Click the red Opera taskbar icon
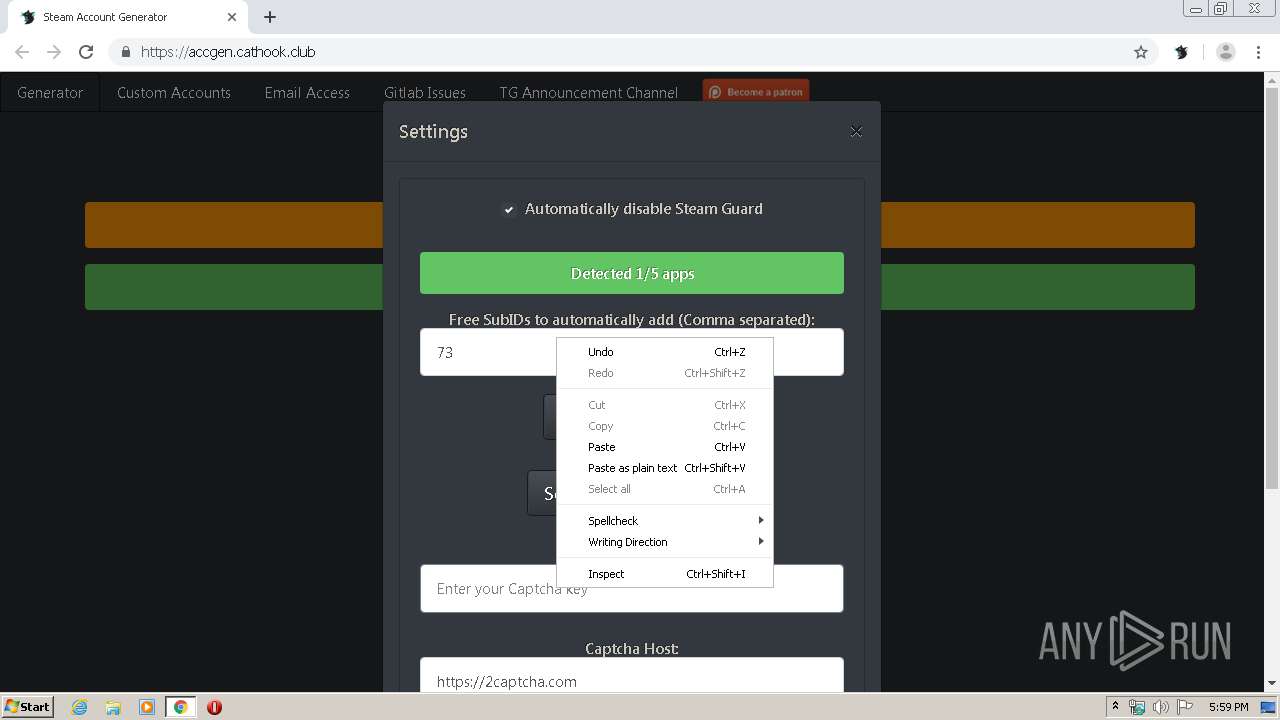The height and width of the screenshot is (720, 1280). coord(214,707)
